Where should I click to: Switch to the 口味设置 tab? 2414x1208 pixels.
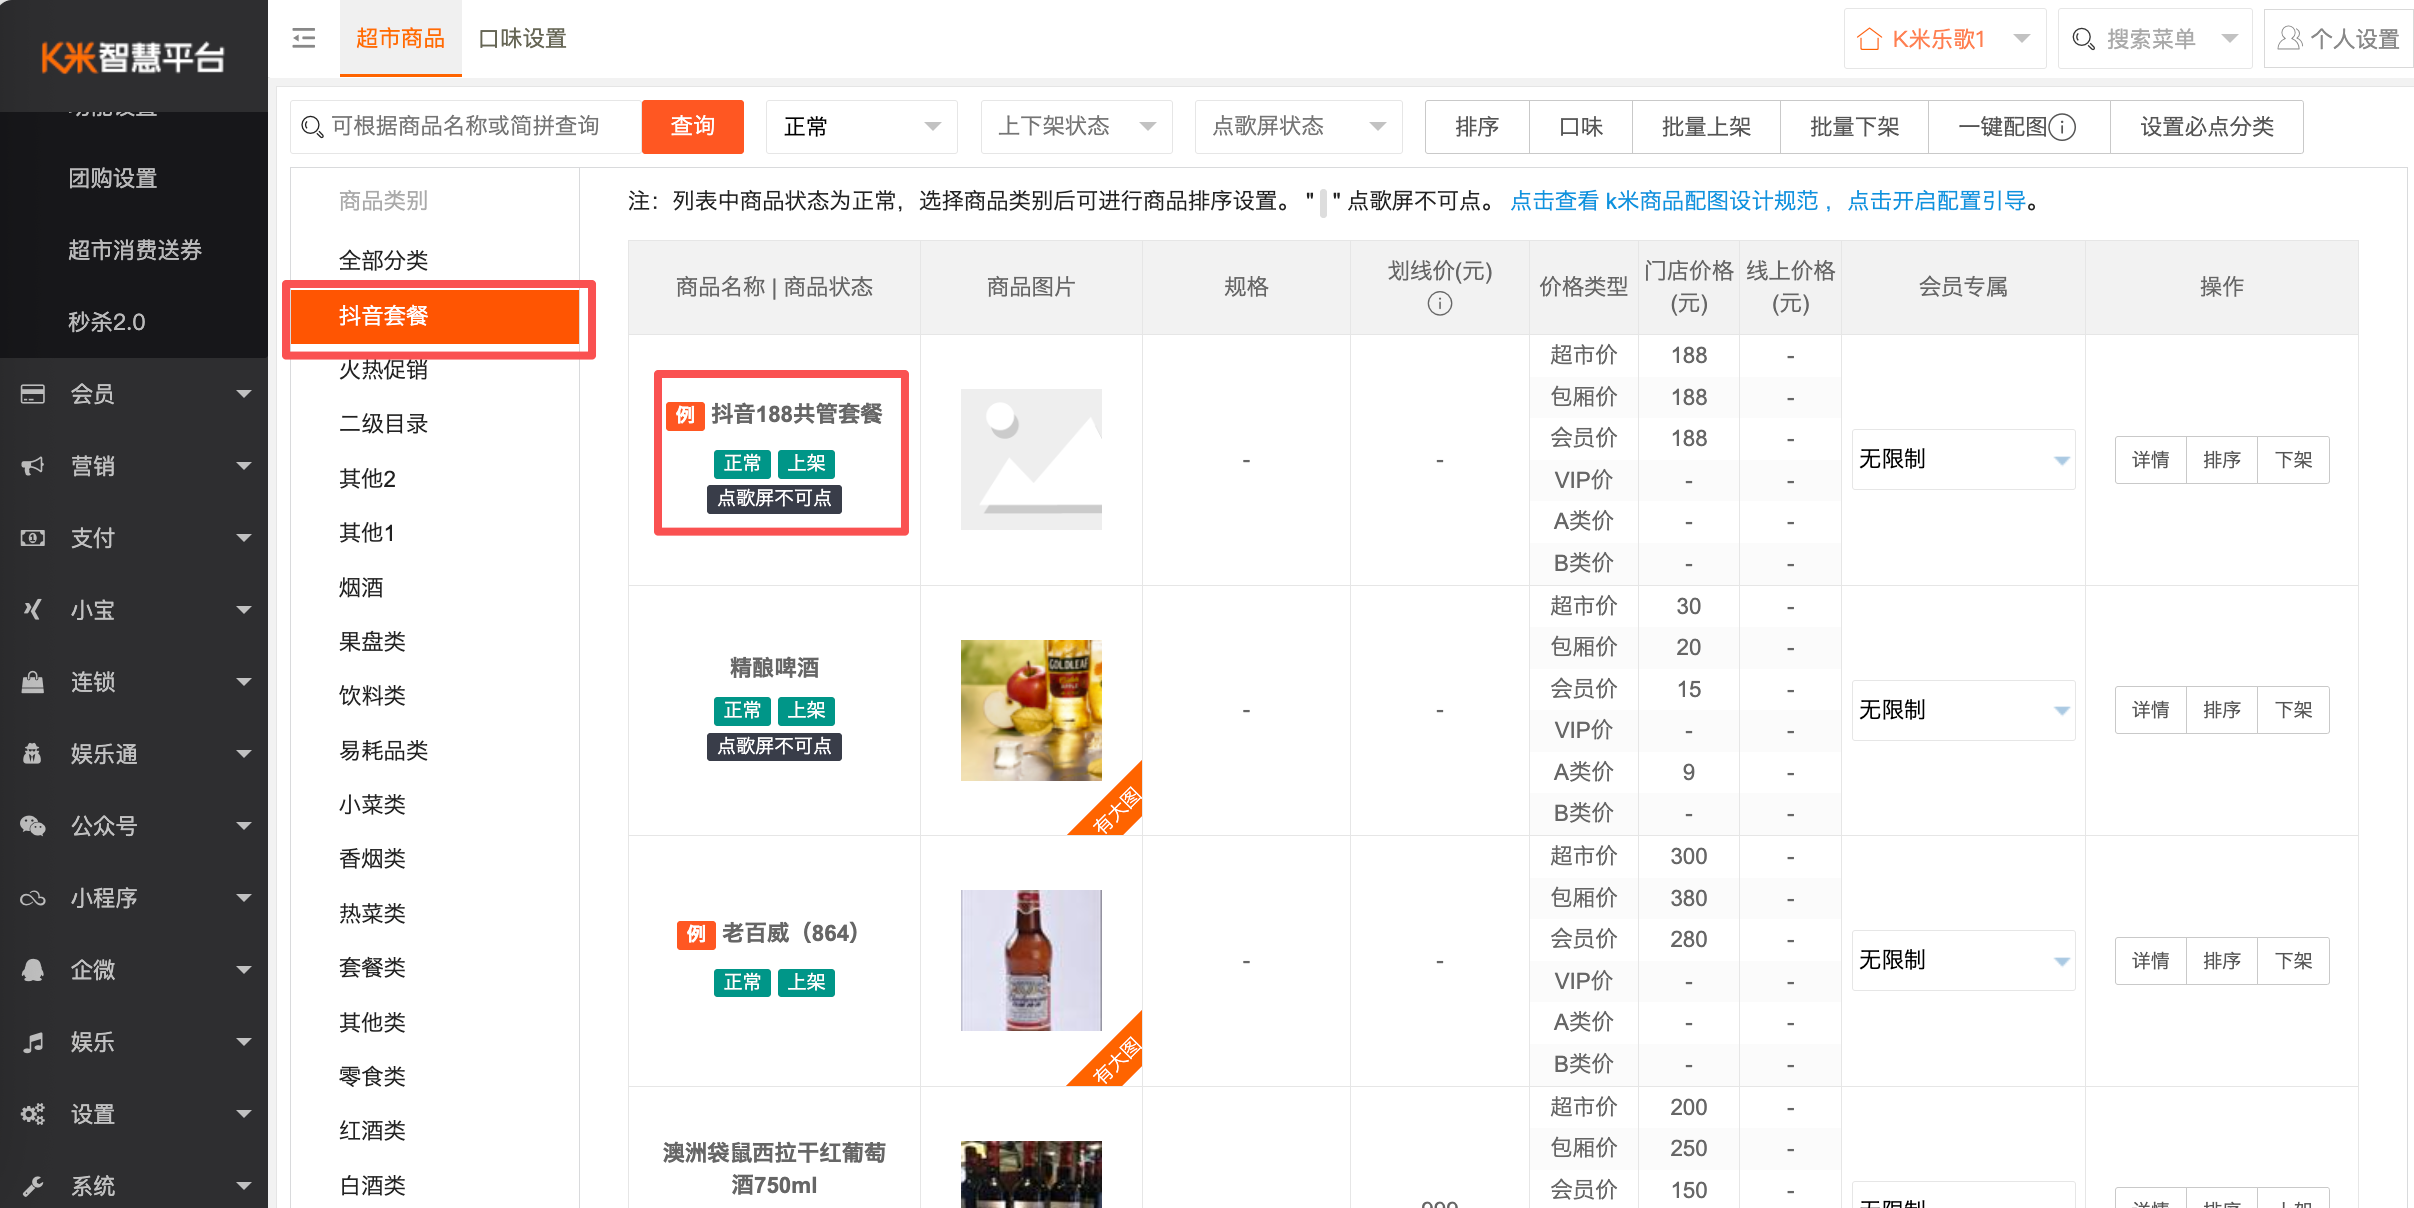(521, 37)
